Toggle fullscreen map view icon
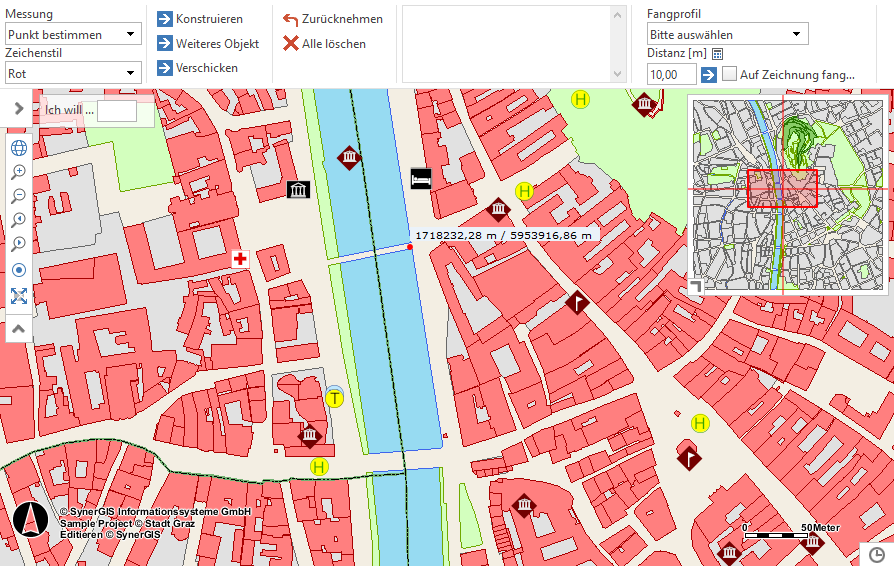Viewport: 894px width, 566px height. pyautogui.click(x=18, y=296)
